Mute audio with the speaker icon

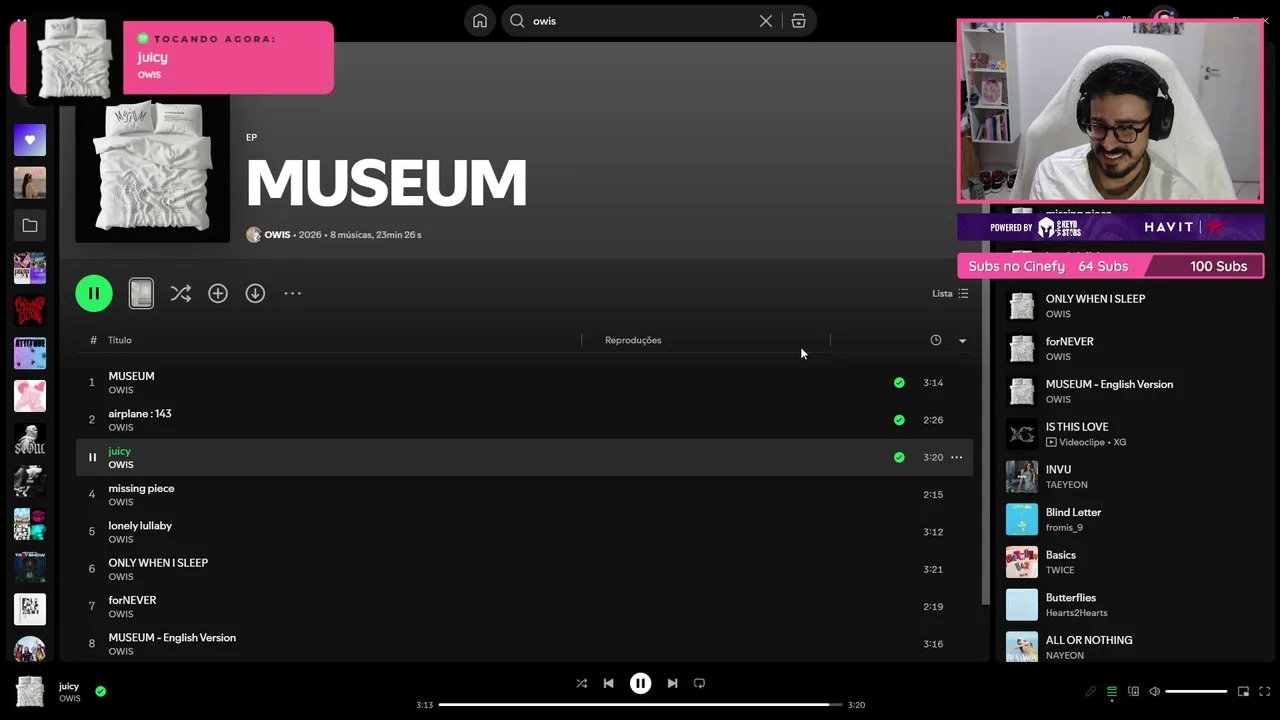pyautogui.click(x=1154, y=691)
